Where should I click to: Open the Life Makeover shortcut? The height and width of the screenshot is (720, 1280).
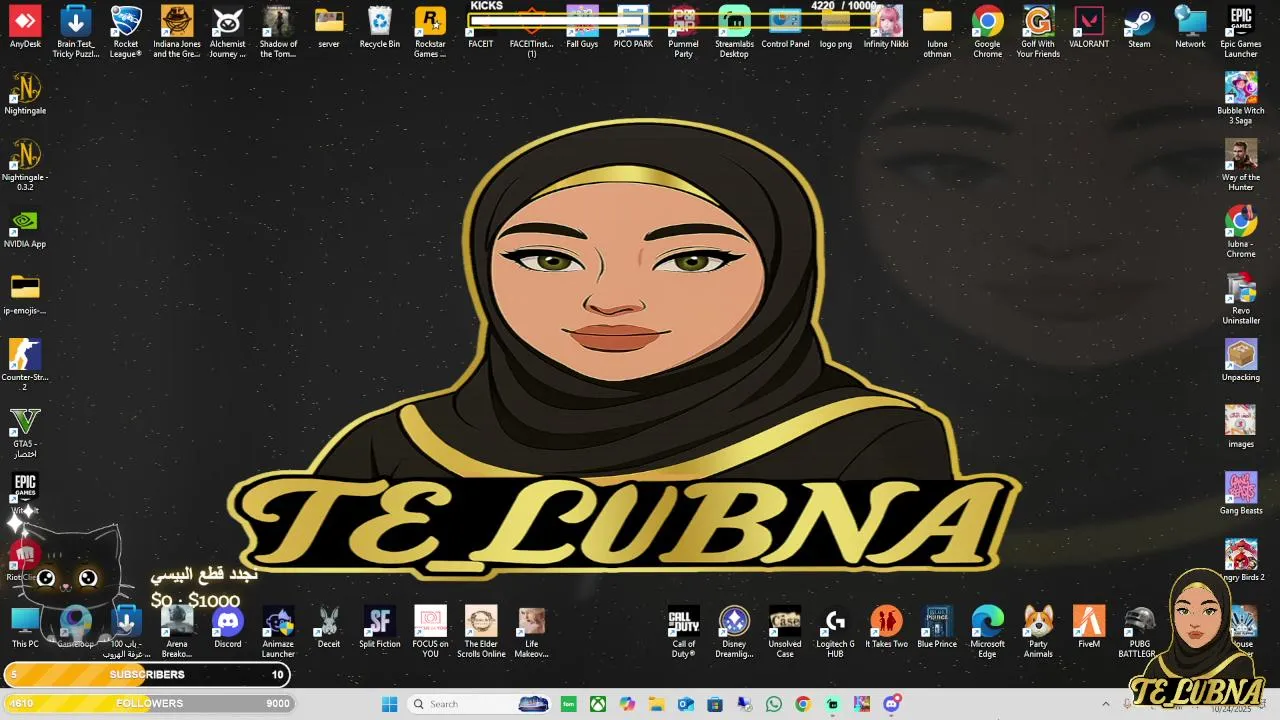point(532,632)
